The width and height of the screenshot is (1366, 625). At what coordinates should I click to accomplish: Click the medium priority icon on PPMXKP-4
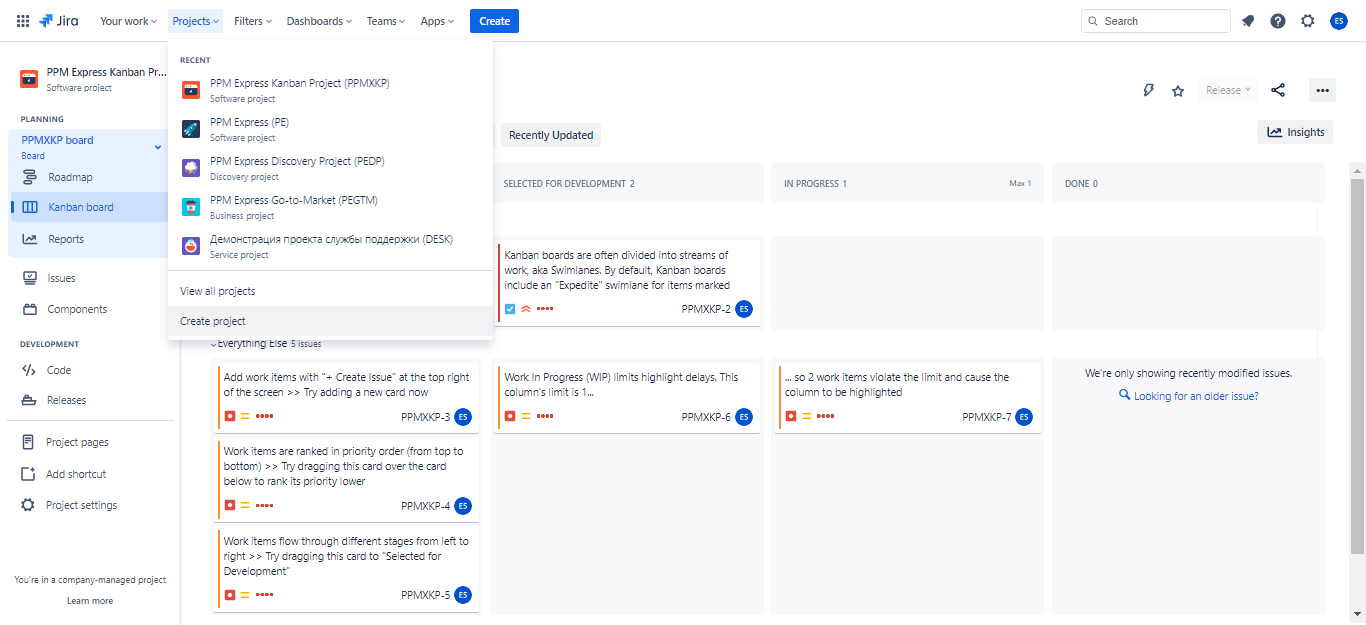pyautogui.click(x=245, y=506)
